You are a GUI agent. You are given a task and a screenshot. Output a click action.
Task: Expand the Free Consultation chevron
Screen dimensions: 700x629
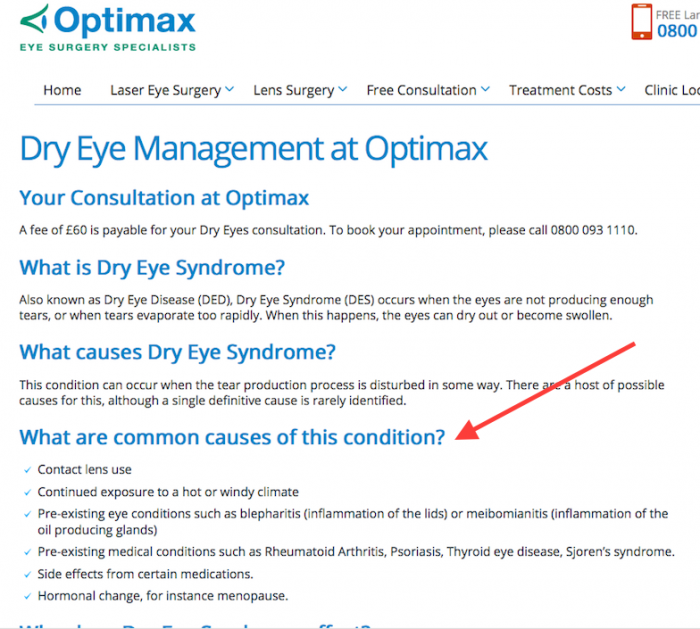(486, 89)
